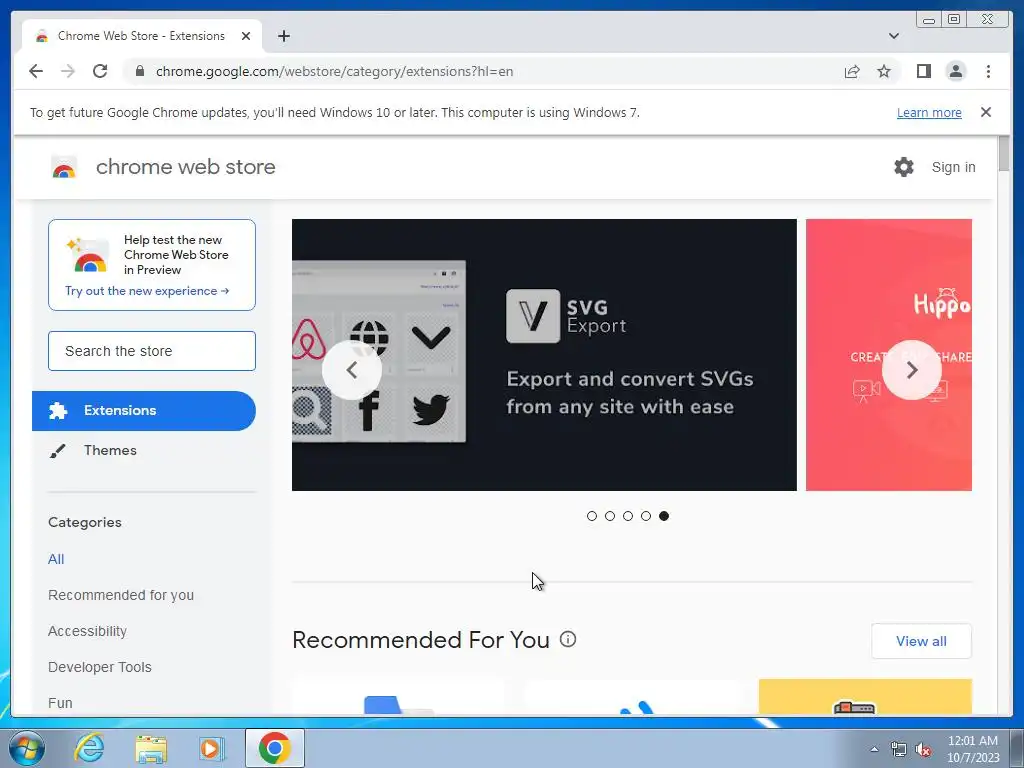Viewport: 1024px width, 768px height.
Task: Open web store settings gear
Action: pyautogui.click(x=904, y=167)
